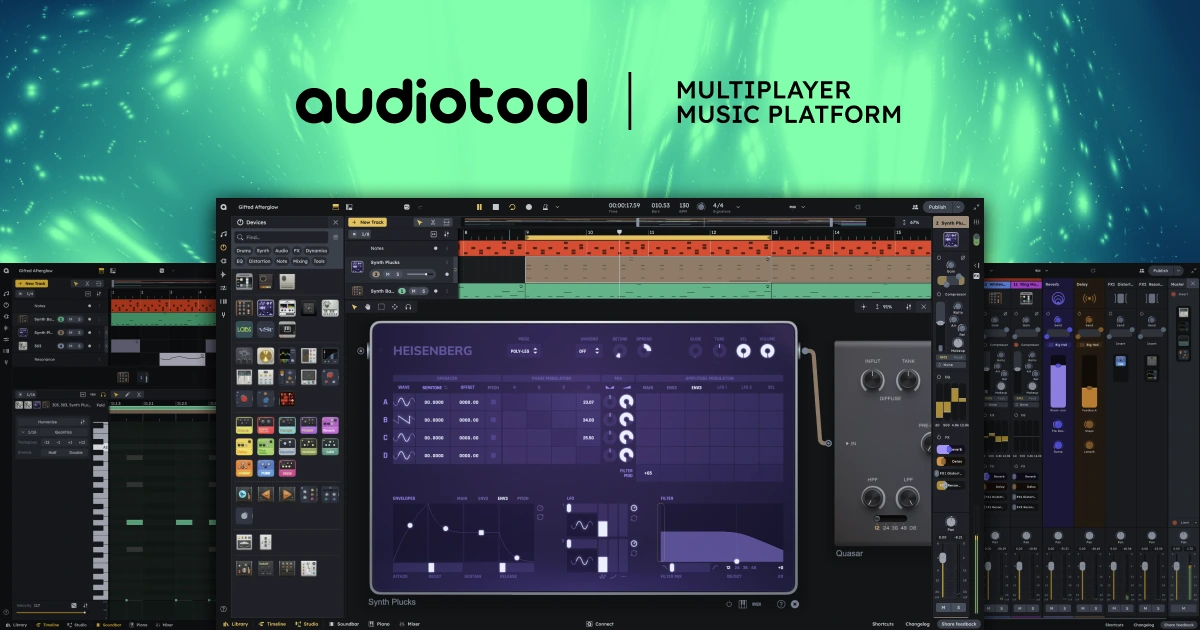
Task: Open the mixer sliders icon beside the Synth Plu... tab
Action: (976, 223)
